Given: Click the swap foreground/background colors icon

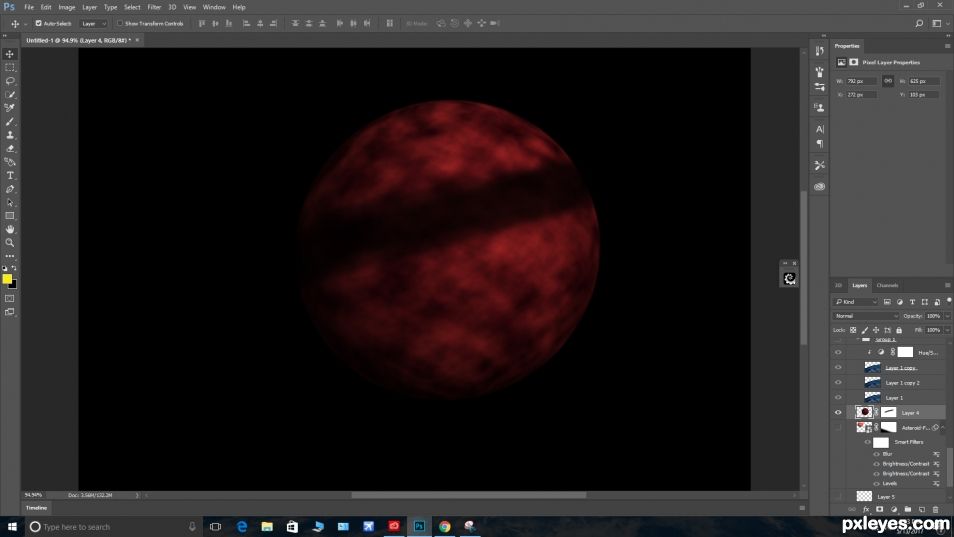Looking at the screenshot, I should (14, 268).
